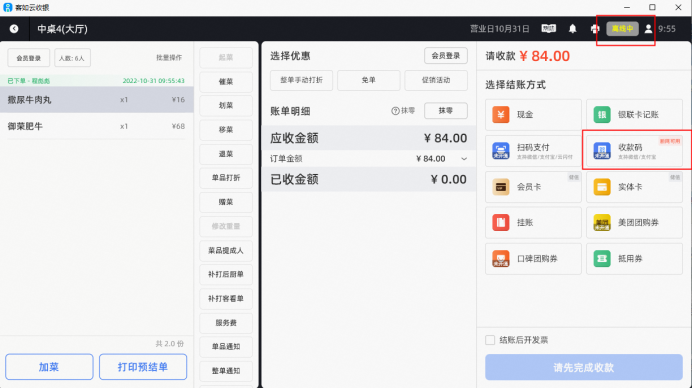This screenshot has width=692, height=389.
Task: Click the 起菜 action button
Action: click(x=226, y=57)
